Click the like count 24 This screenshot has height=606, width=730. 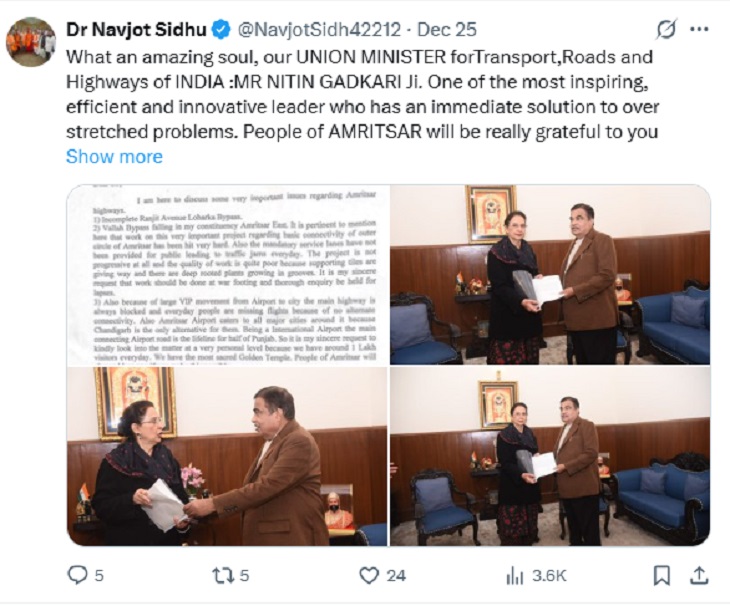[396, 575]
